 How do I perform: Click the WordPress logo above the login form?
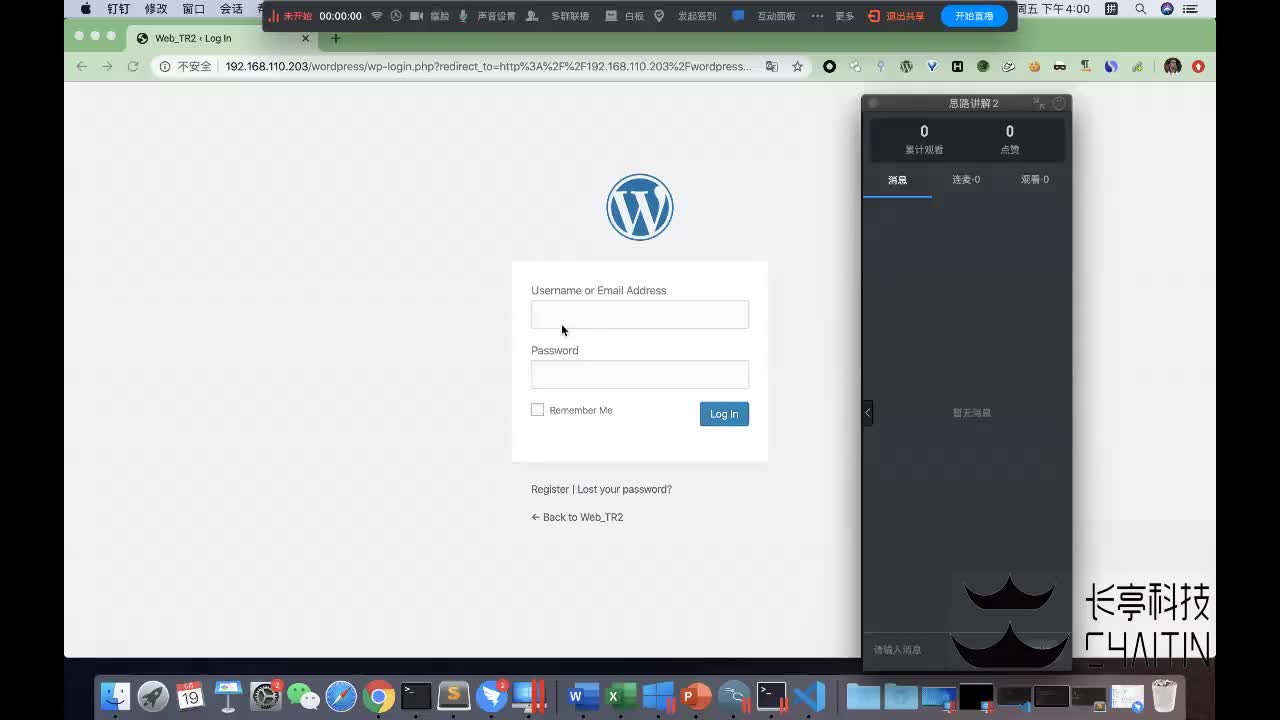point(640,207)
